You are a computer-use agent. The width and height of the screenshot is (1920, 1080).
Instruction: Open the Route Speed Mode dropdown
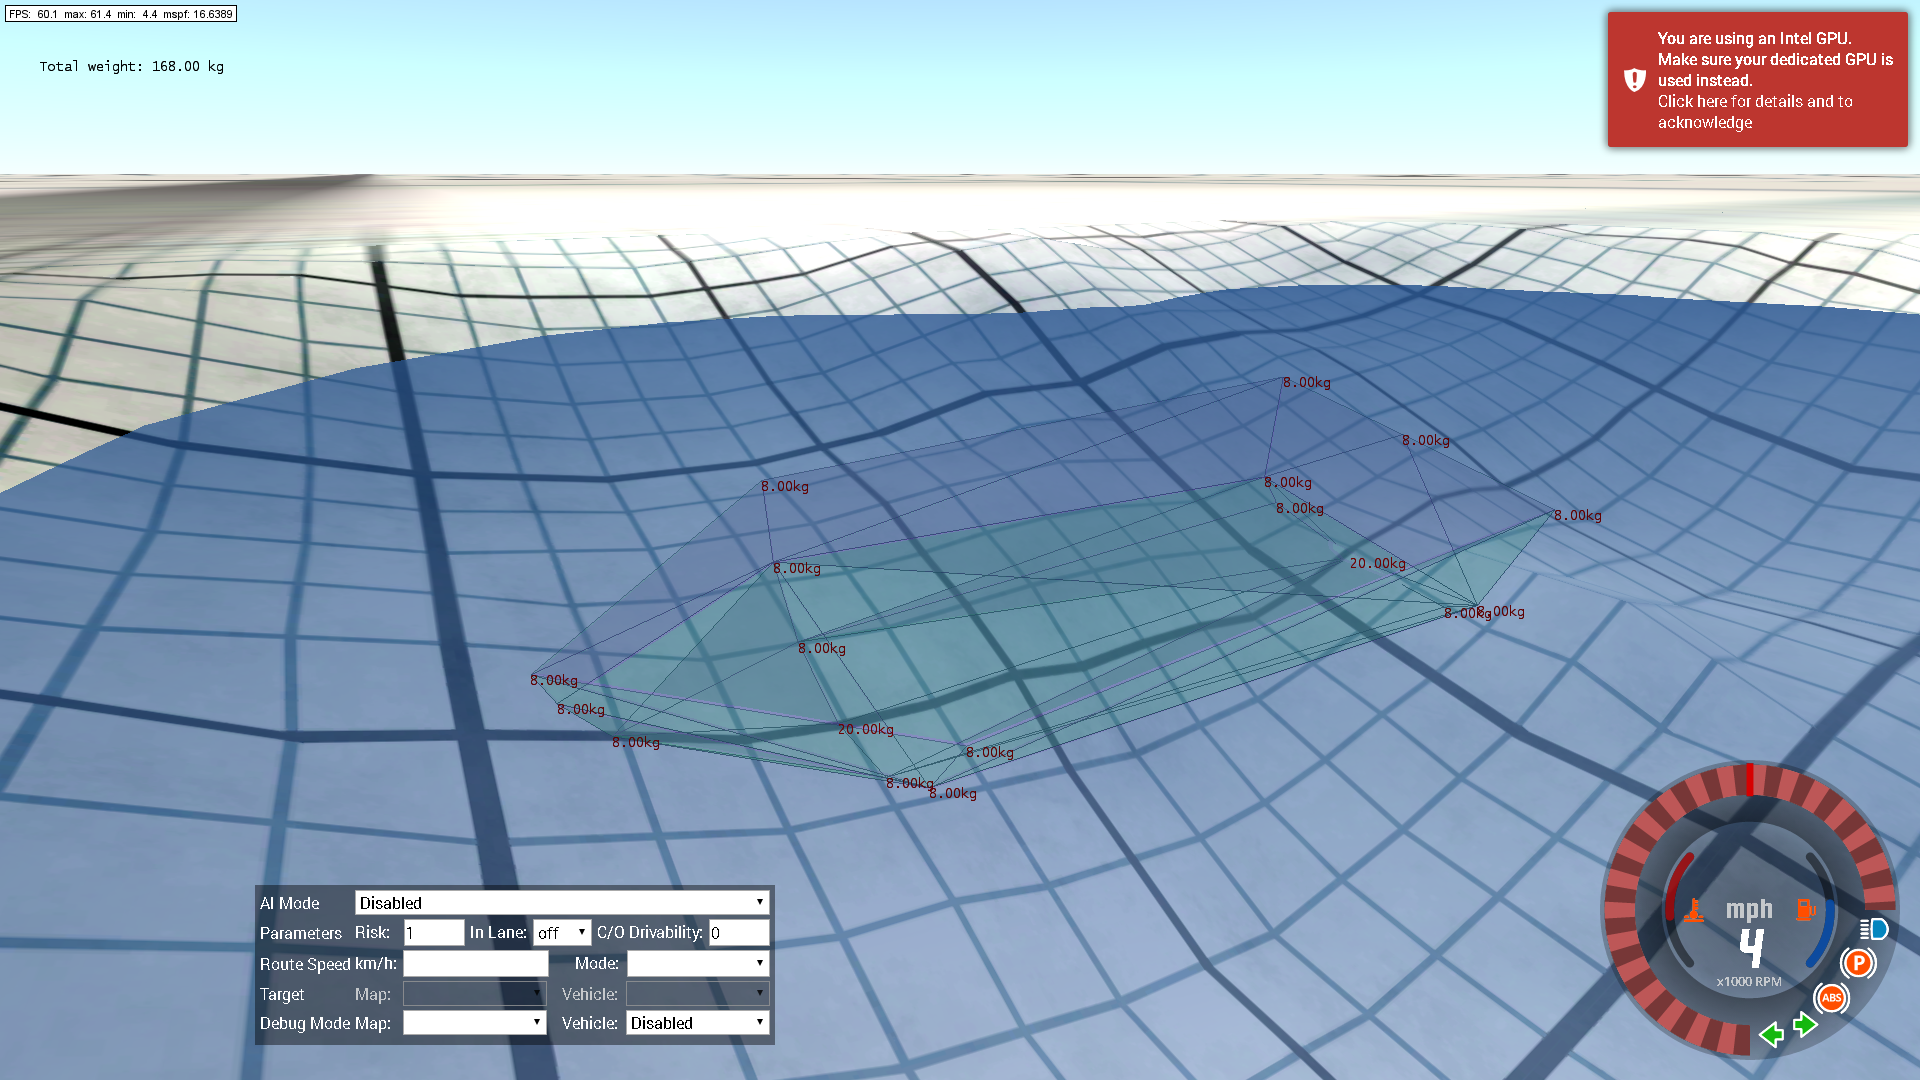pos(698,963)
